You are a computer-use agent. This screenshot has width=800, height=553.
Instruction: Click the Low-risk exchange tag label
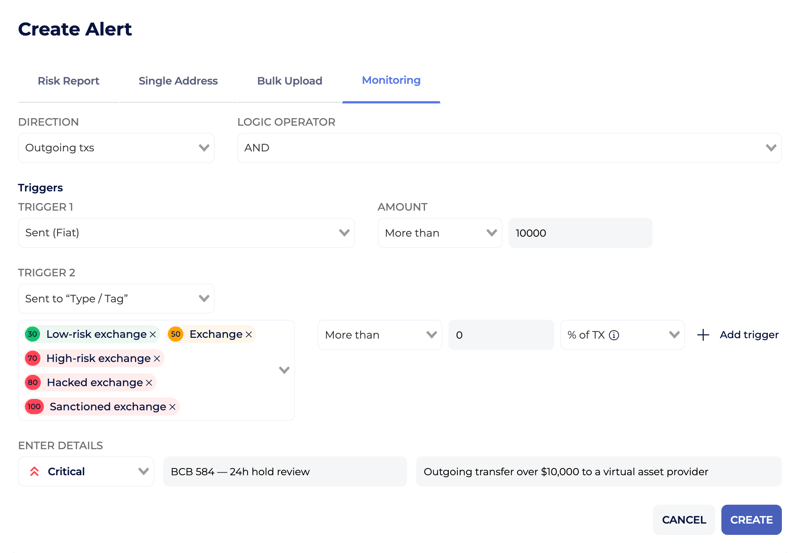(x=96, y=334)
